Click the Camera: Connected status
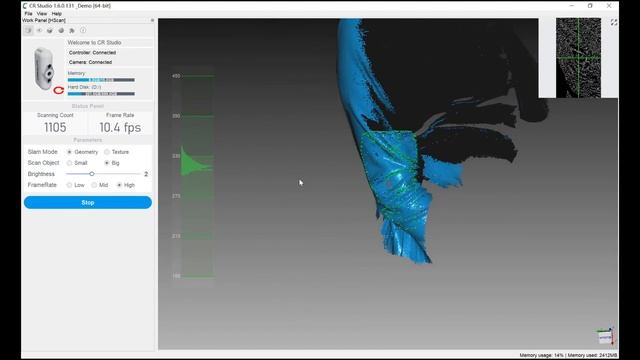The width and height of the screenshot is (640, 360). pyautogui.click(x=90, y=62)
